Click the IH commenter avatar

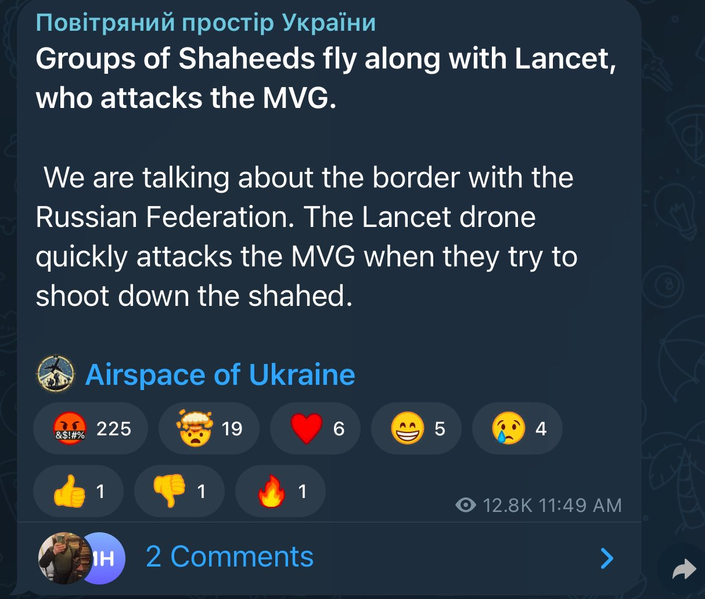coord(104,557)
